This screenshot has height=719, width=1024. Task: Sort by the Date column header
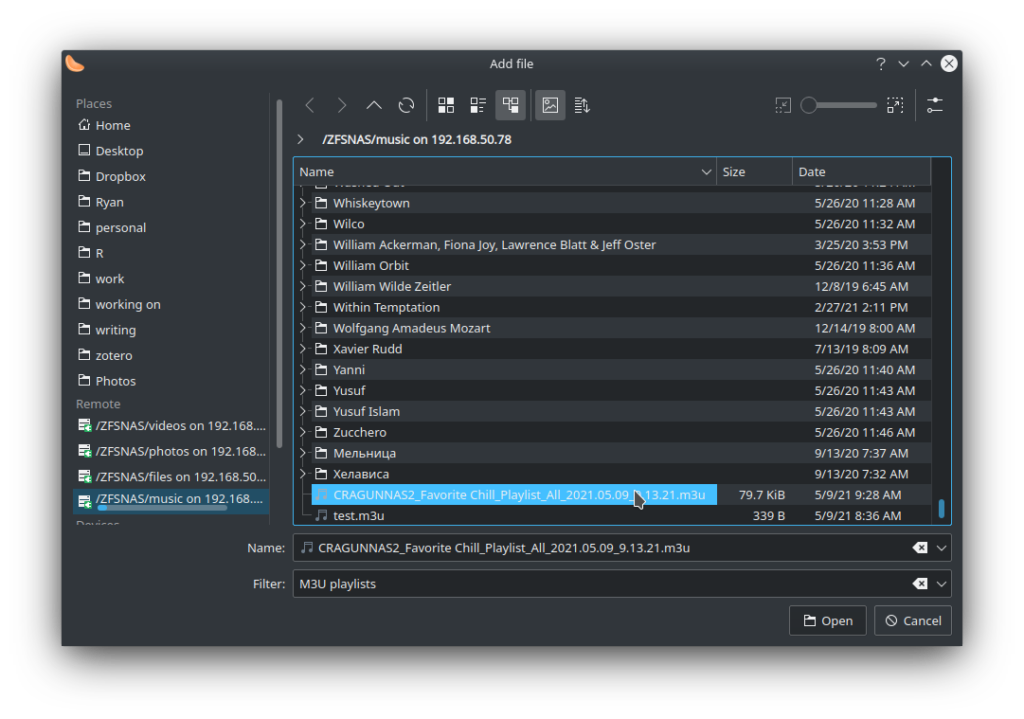(861, 172)
